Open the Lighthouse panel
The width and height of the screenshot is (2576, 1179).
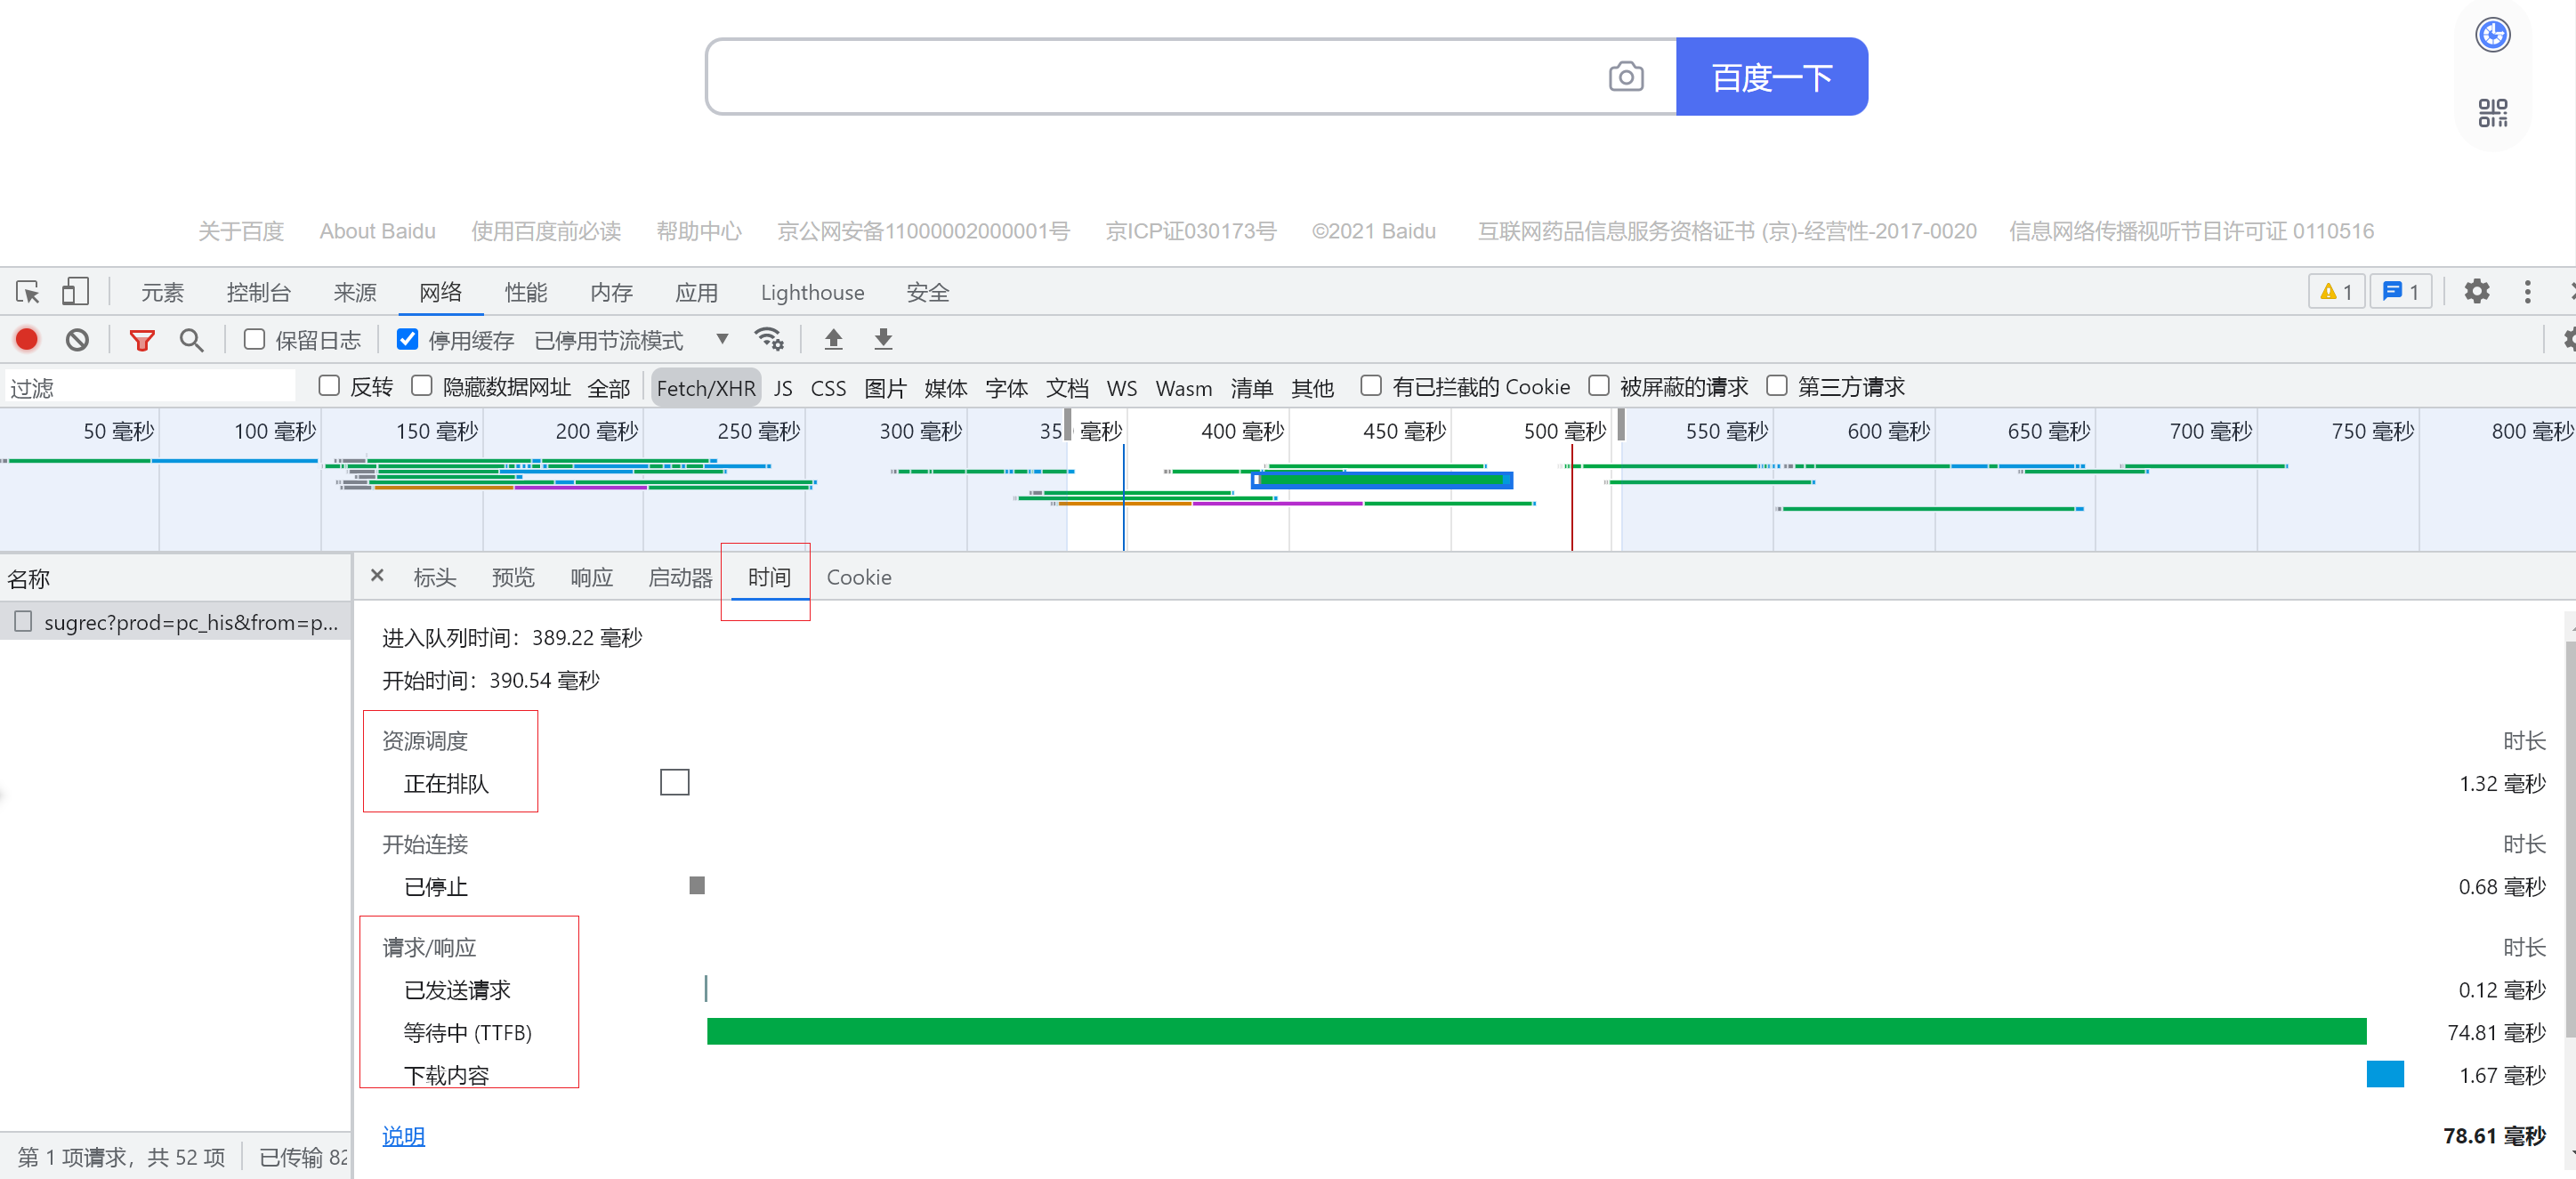tap(811, 292)
